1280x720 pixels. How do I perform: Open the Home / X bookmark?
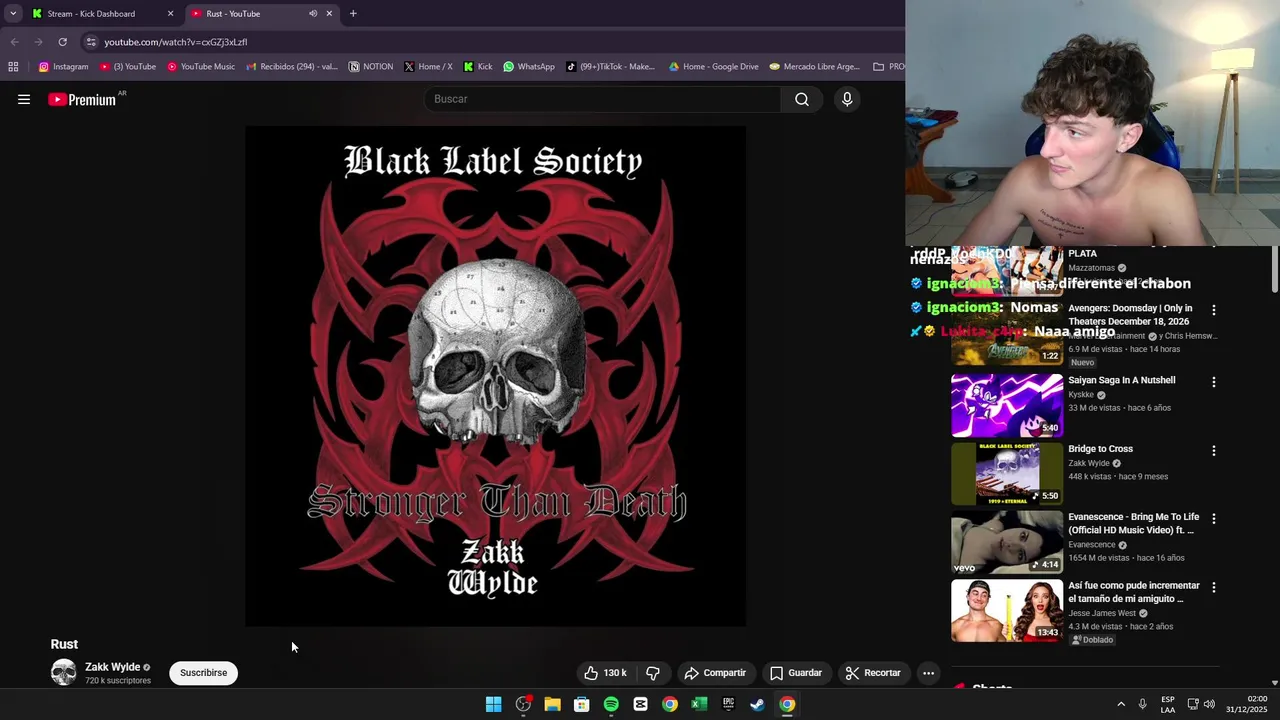tap(428, 67)
